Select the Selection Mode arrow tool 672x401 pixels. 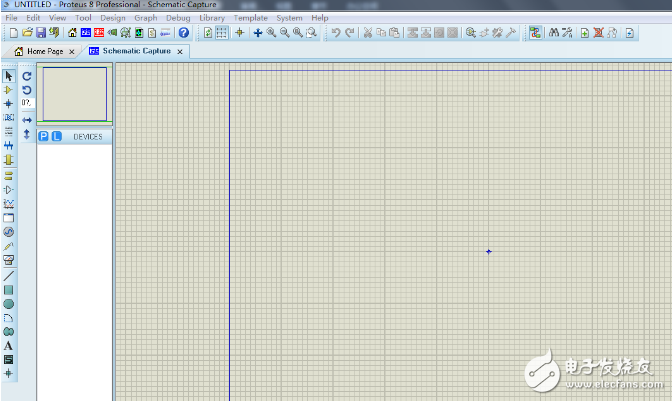pos(9,76)
